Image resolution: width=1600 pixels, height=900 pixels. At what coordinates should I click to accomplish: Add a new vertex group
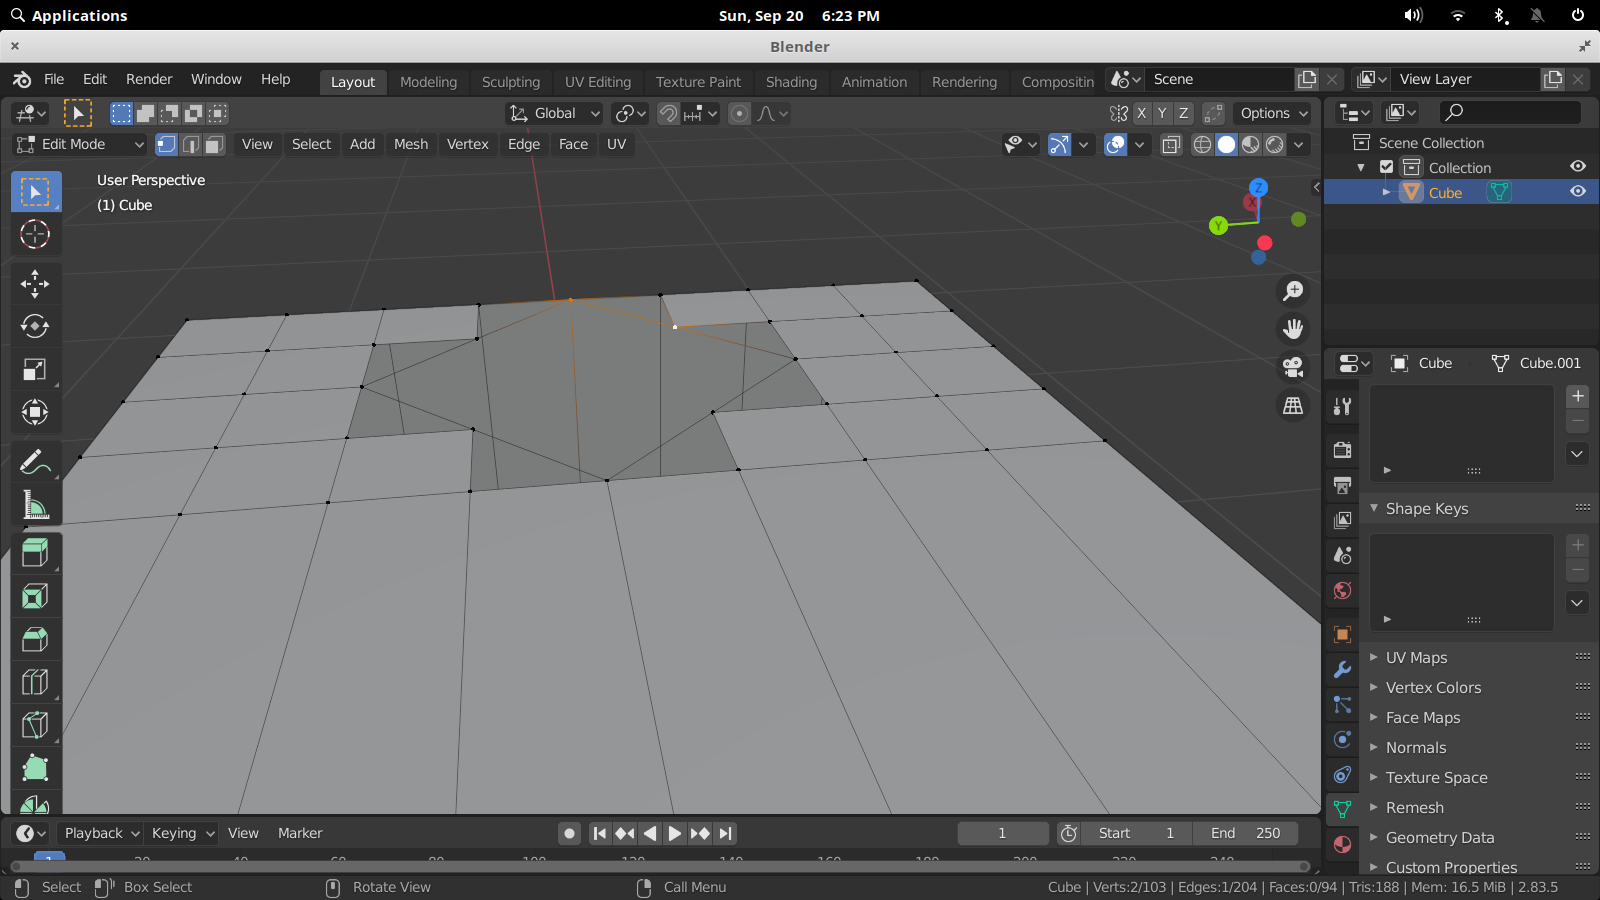1578,396
